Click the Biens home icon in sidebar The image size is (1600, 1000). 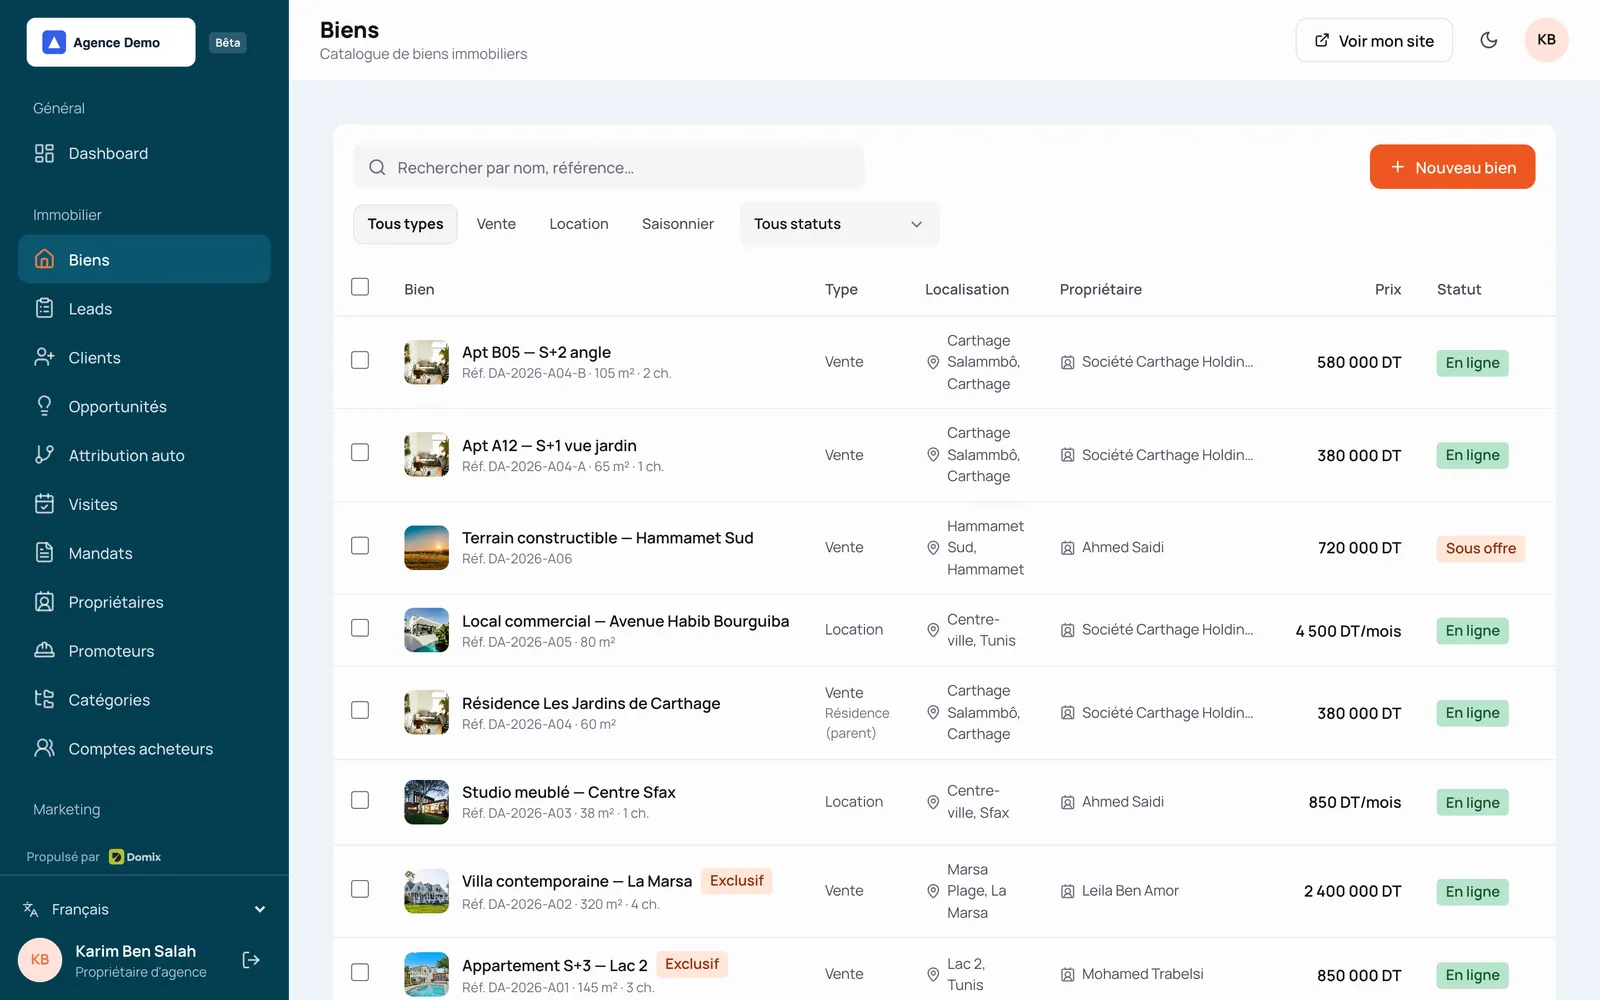click(x=44, y=259)
